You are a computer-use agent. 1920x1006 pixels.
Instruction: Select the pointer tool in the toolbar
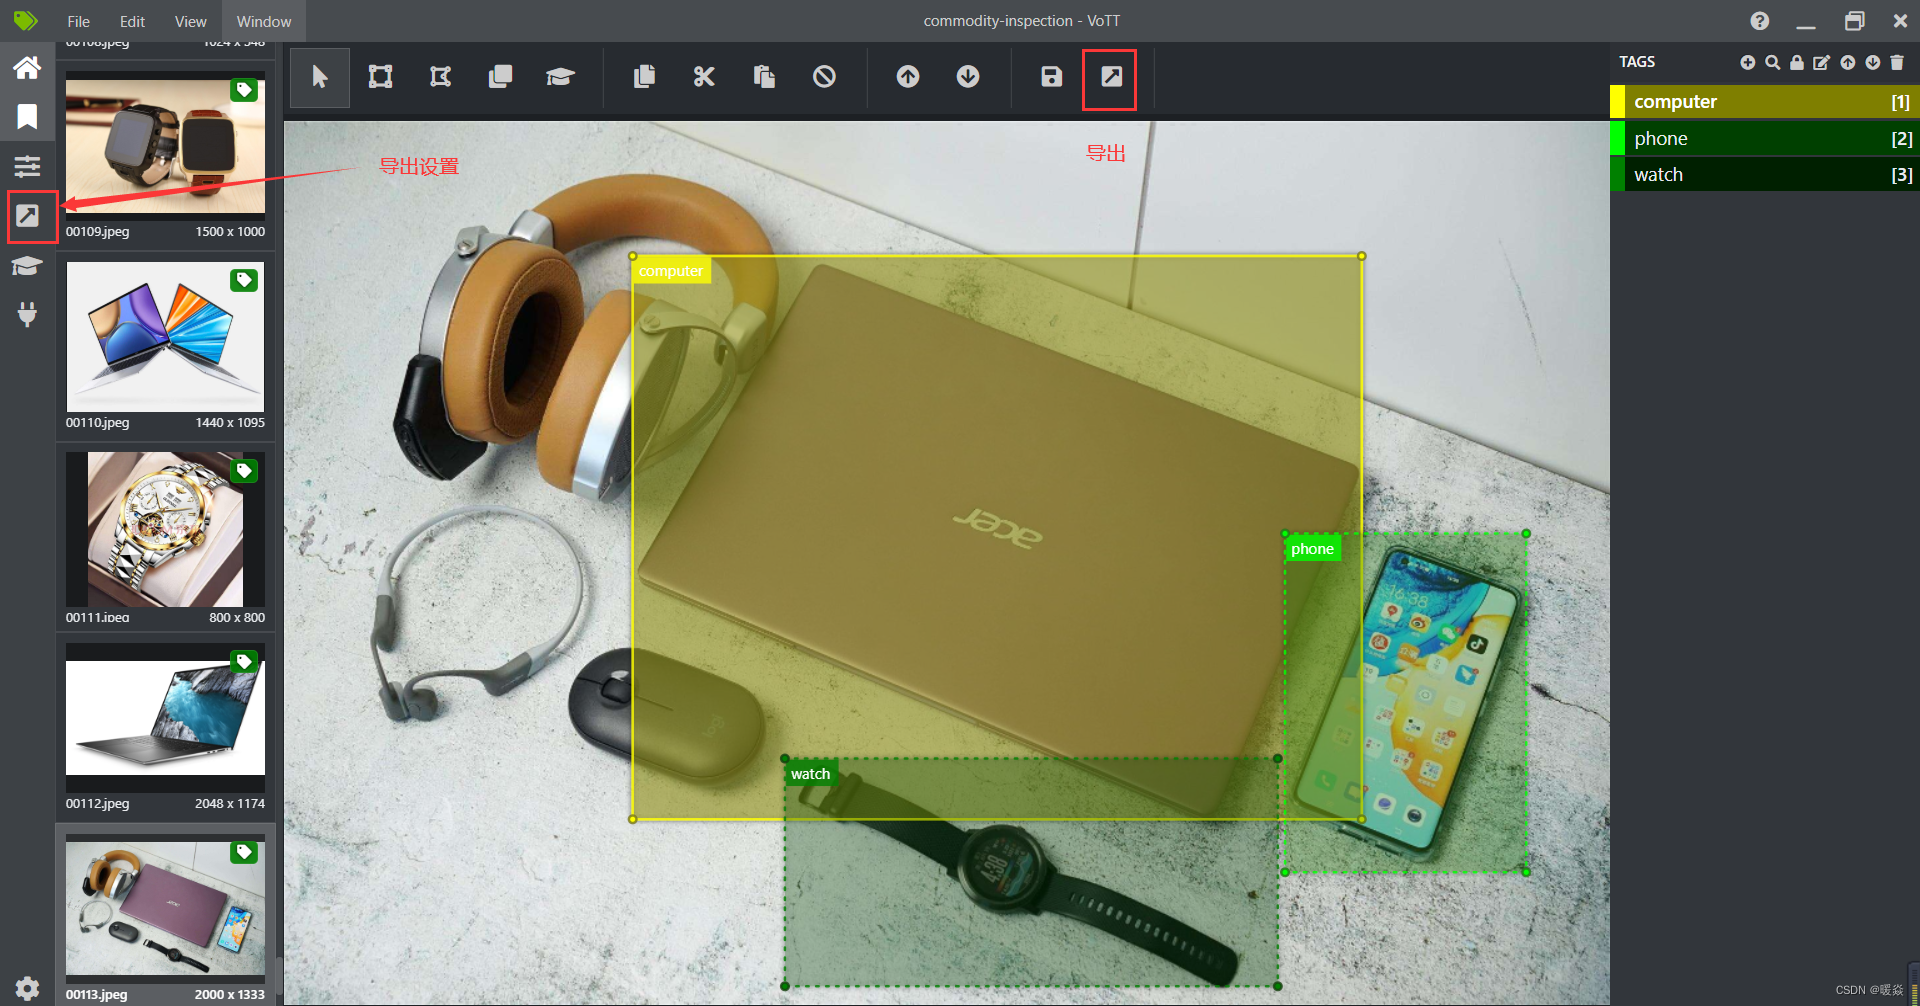point(320,77)
